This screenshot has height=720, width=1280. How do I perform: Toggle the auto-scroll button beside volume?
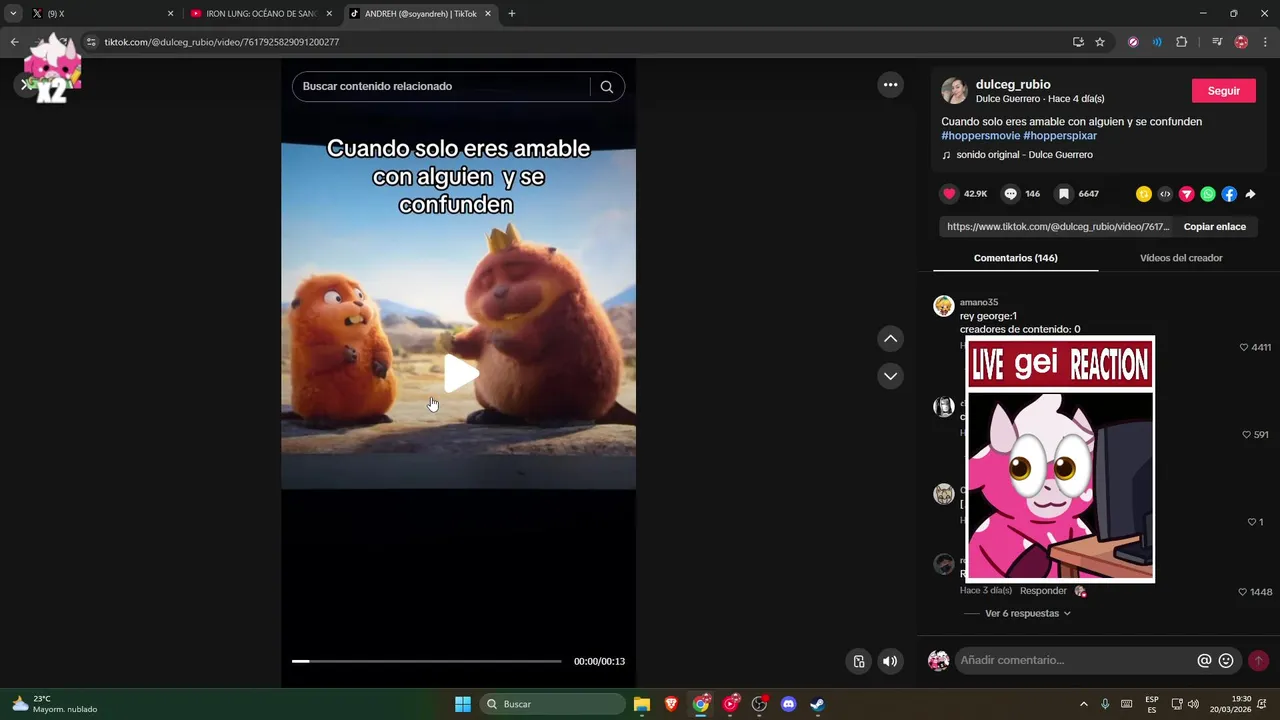click(858, 661)
